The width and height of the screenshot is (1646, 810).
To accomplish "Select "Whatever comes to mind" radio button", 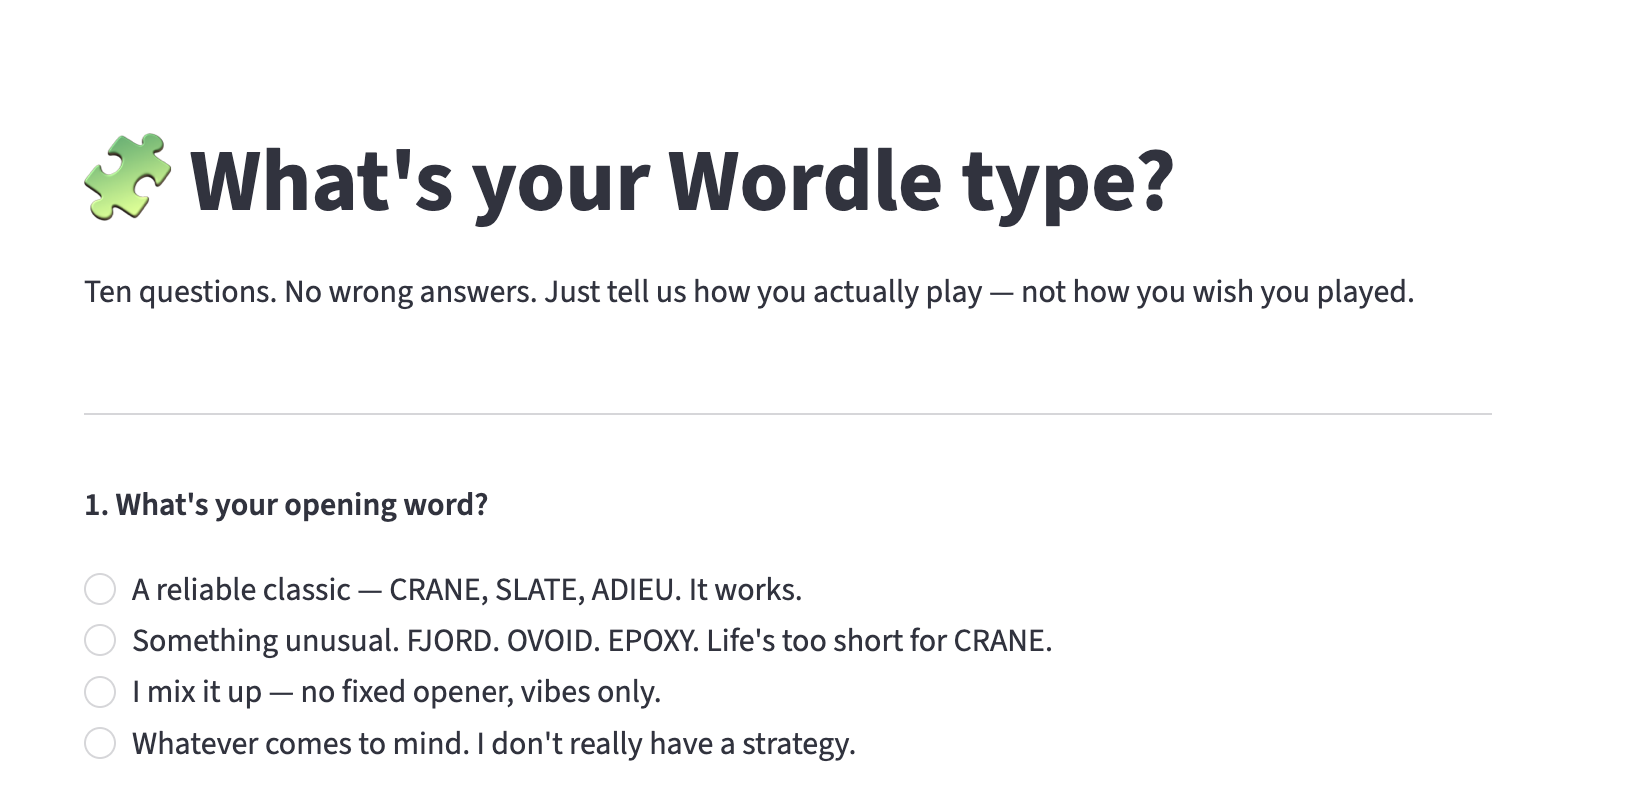I will coord(100,743).
